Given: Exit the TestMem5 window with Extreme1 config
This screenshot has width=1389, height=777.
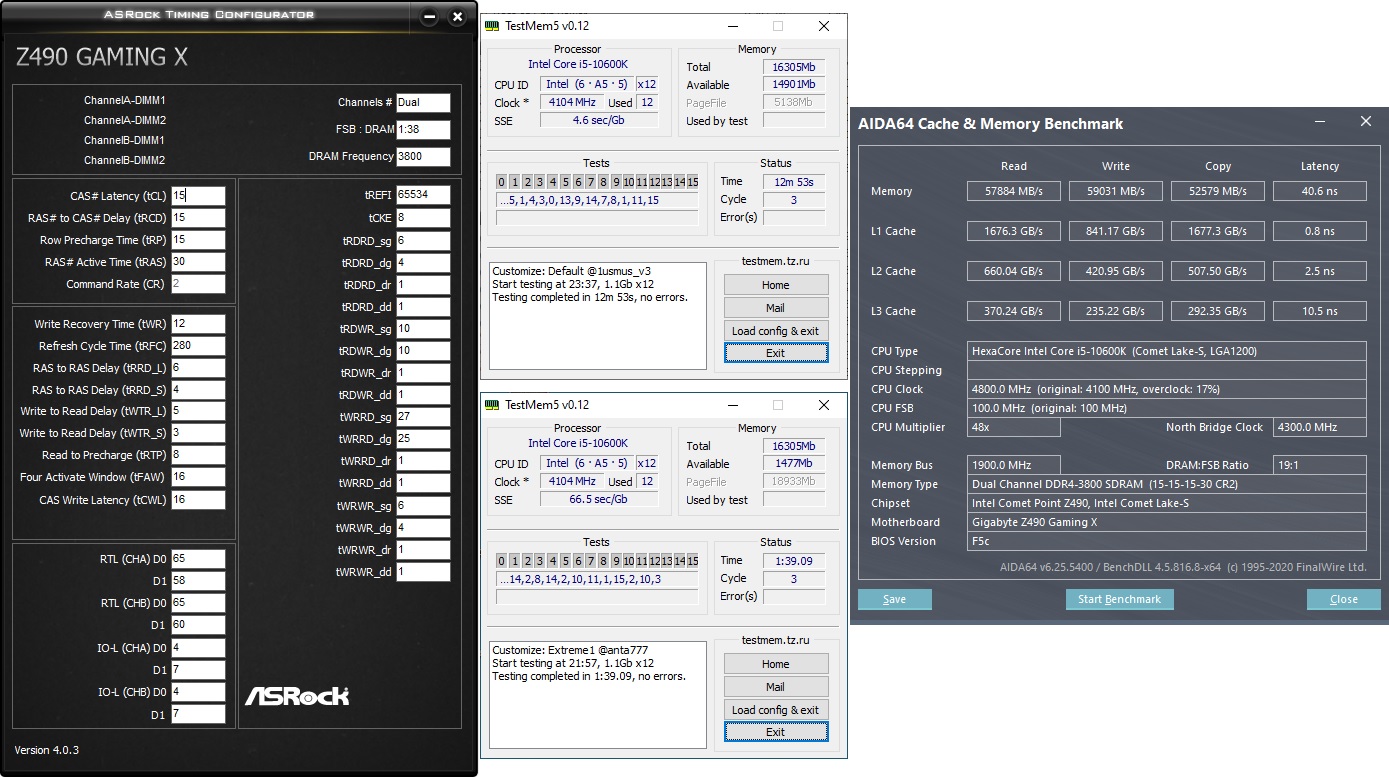Looking at the screenshot, I should (x=776, y=732).
